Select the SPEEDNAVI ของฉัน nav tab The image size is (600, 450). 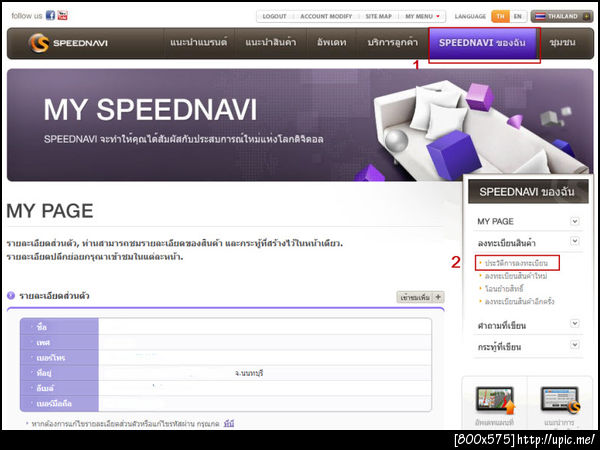pyautogui.click(x=482, y=43)
